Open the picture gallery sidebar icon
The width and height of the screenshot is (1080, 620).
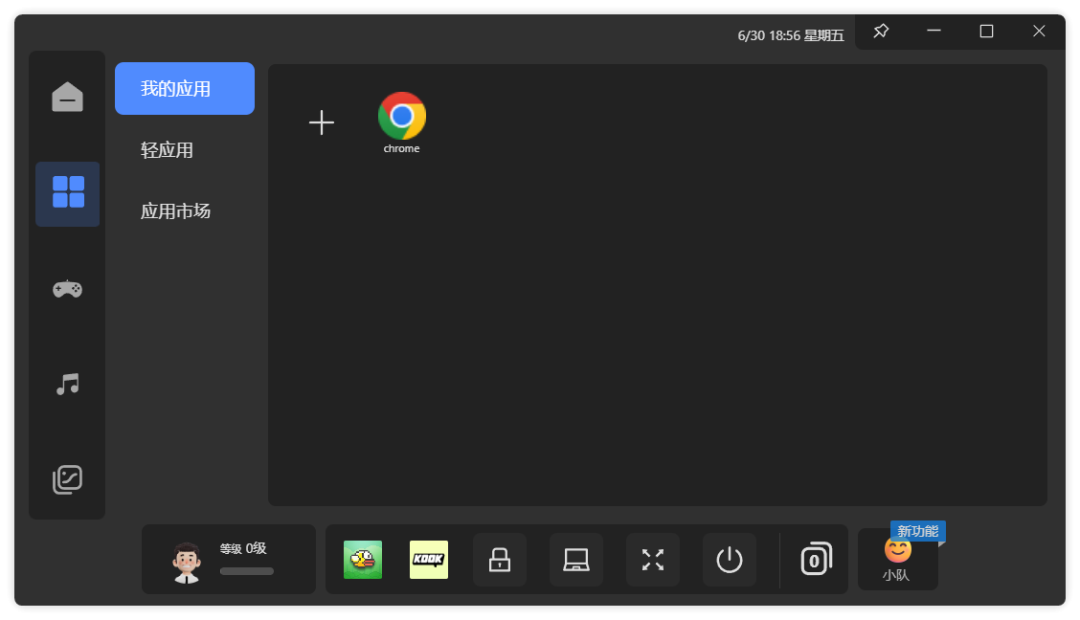(68, 479)
